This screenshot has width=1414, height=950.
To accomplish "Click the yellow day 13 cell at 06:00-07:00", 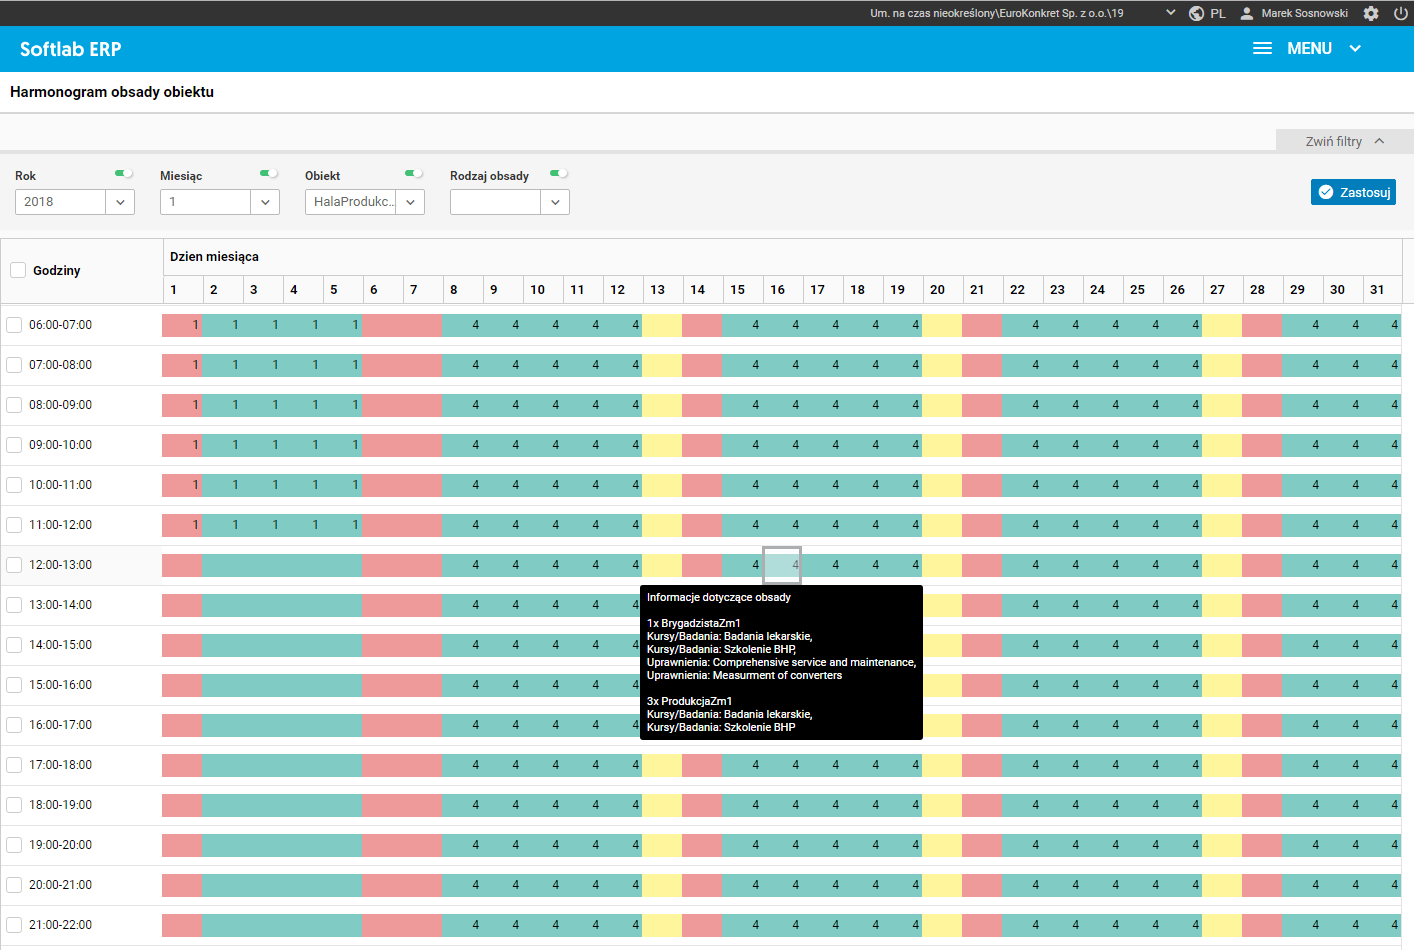I will [662, 325].
